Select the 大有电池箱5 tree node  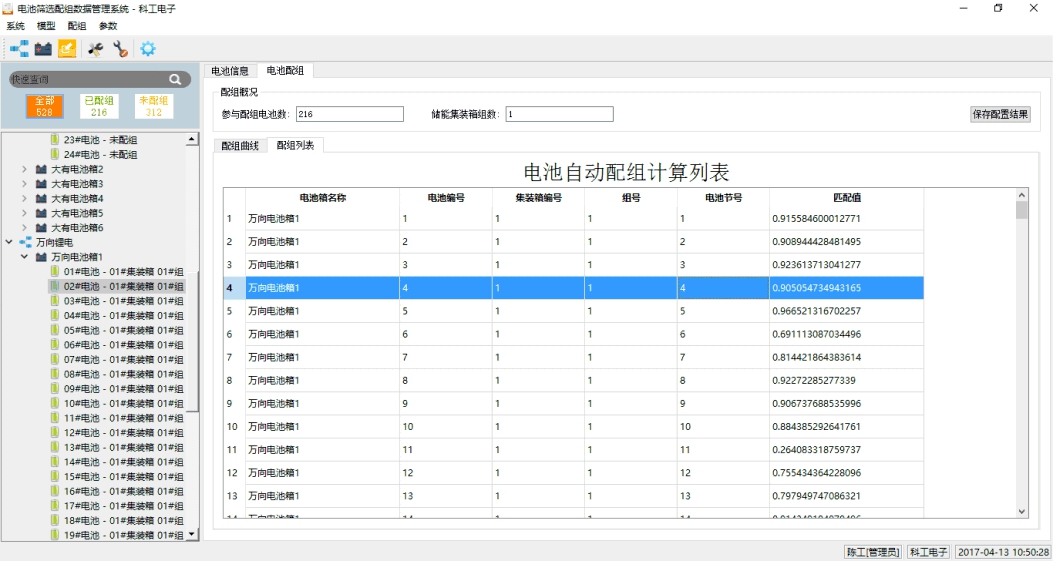77,213
